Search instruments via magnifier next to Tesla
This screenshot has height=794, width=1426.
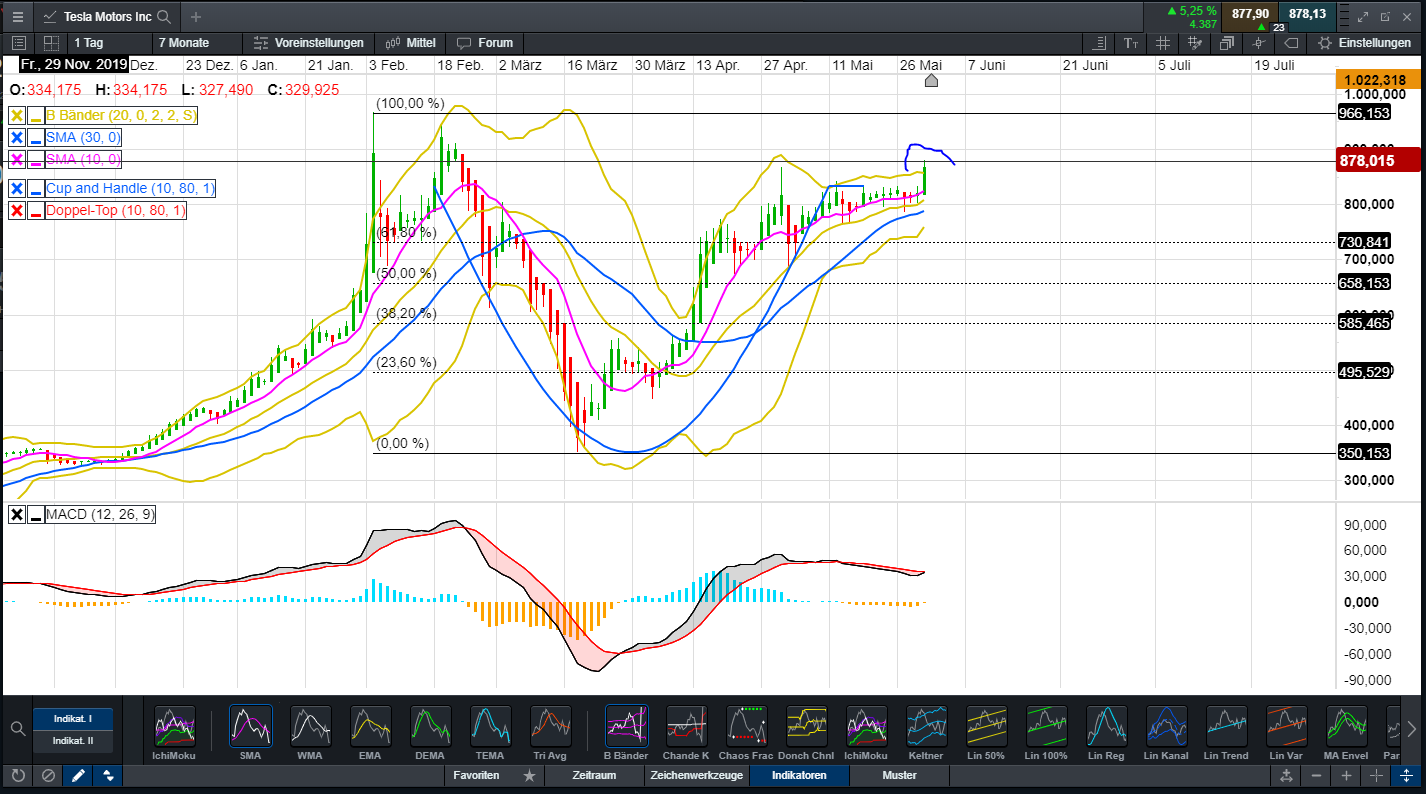pyautogui.click(x=164, y=17)
